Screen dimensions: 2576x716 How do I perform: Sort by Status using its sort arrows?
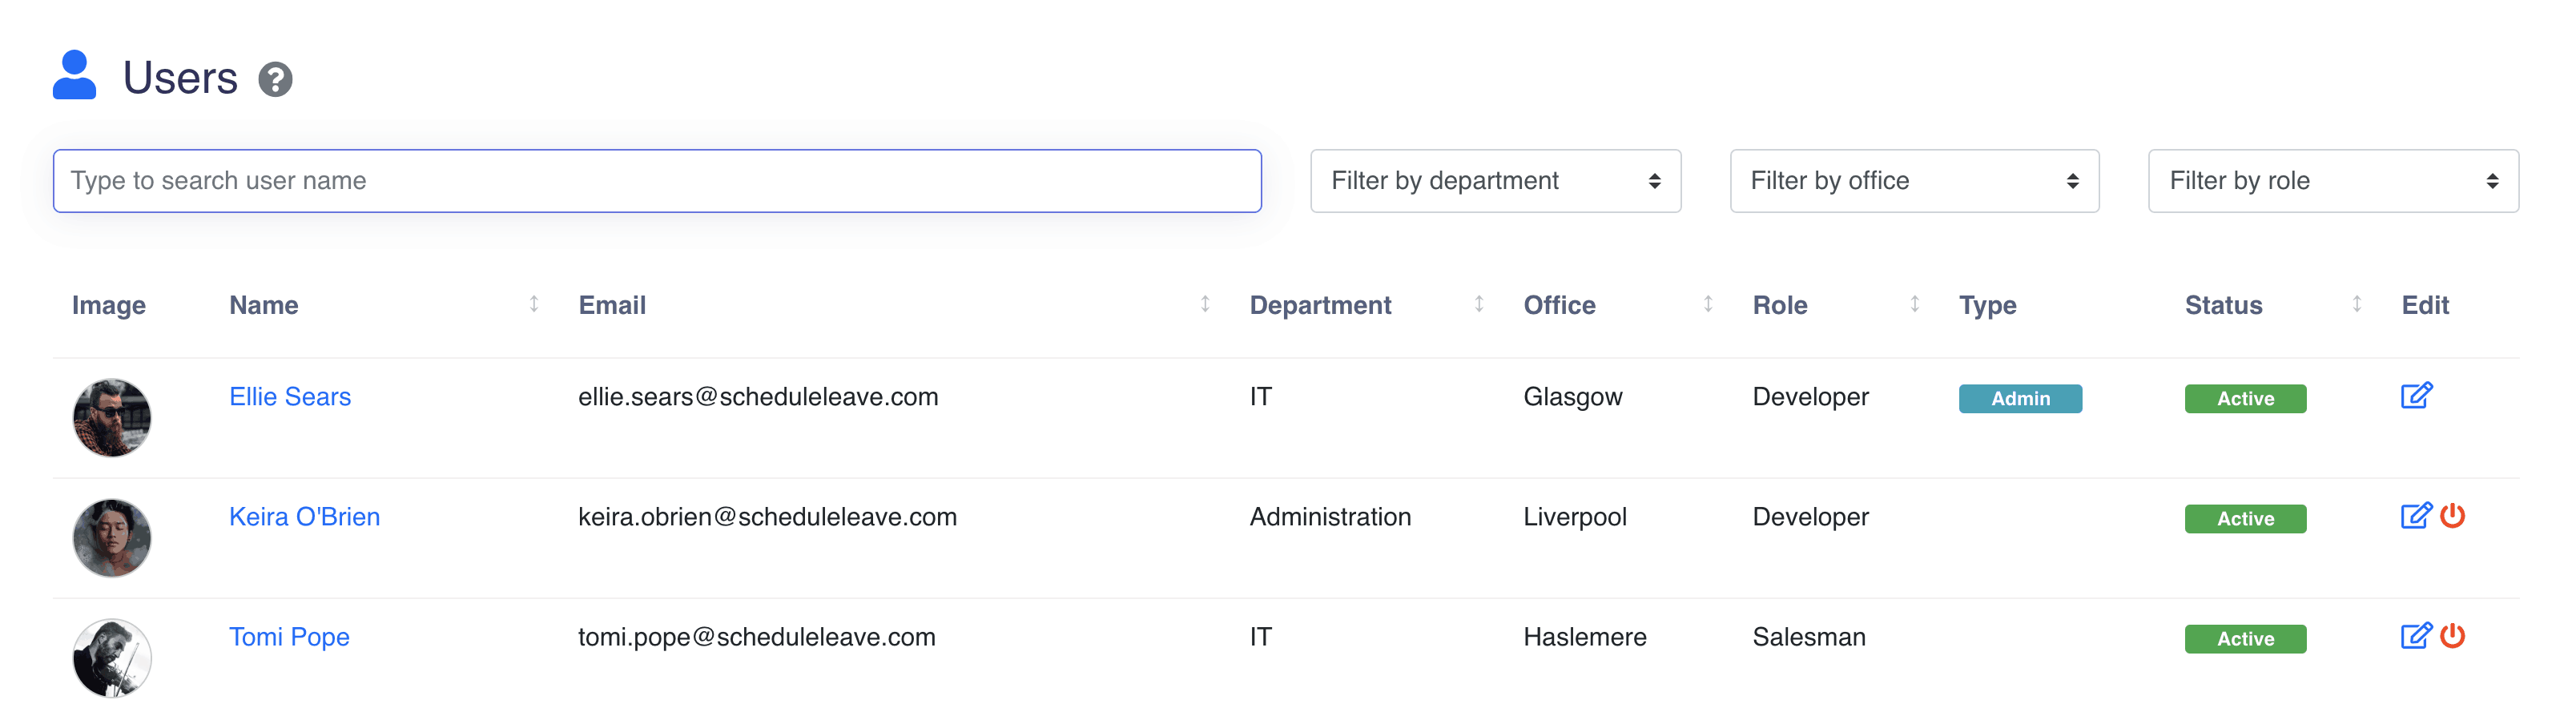pyautogui.click(x=2356, y=304)
